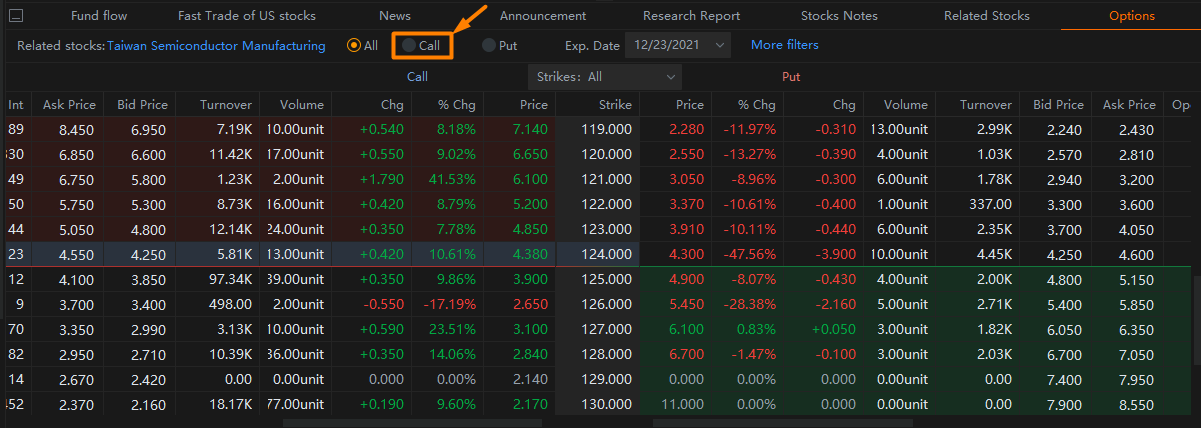Select the 124.000 strike row
Viewport: 1201px width, 428px height.
[600, 255]
